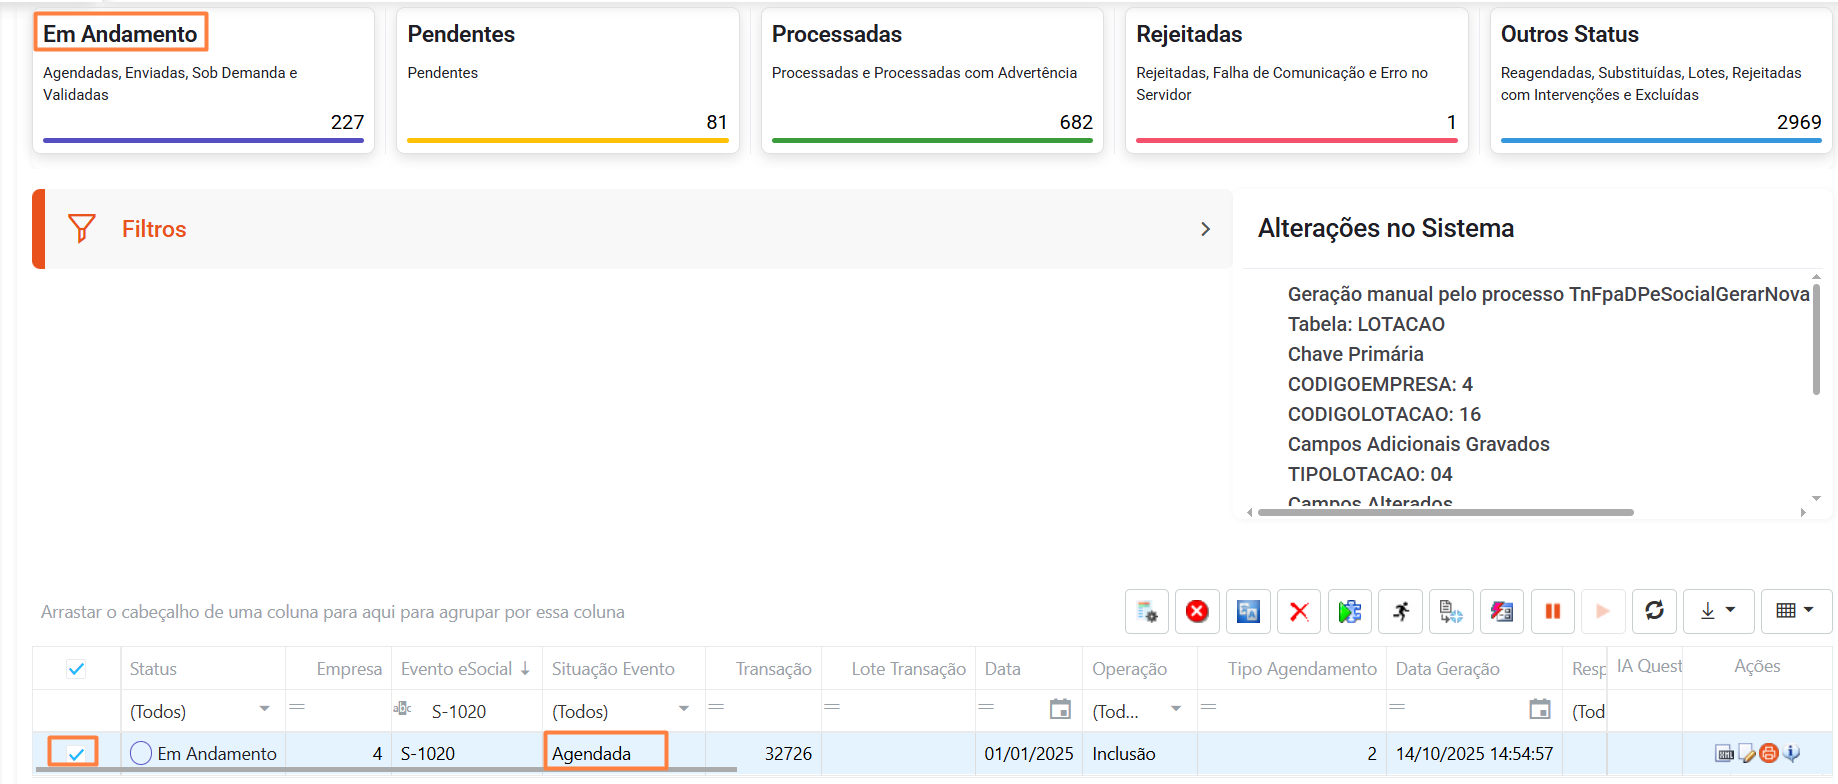1838x784 pixels.
Task: Click the pencil edit icon in Ações
Action: coord(1747,754)
